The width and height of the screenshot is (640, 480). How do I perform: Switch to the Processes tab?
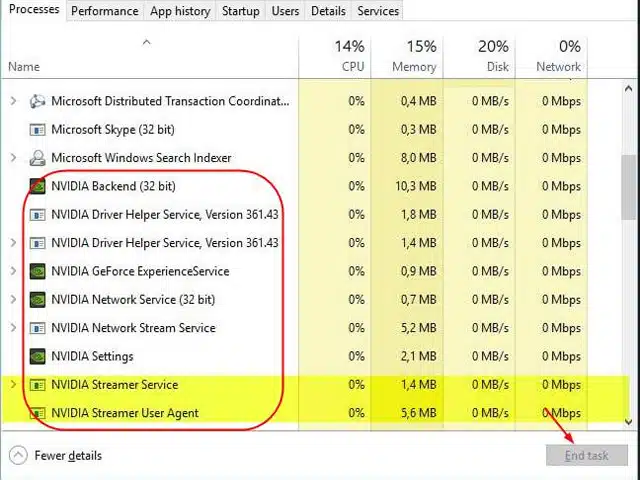coord(33,9)
